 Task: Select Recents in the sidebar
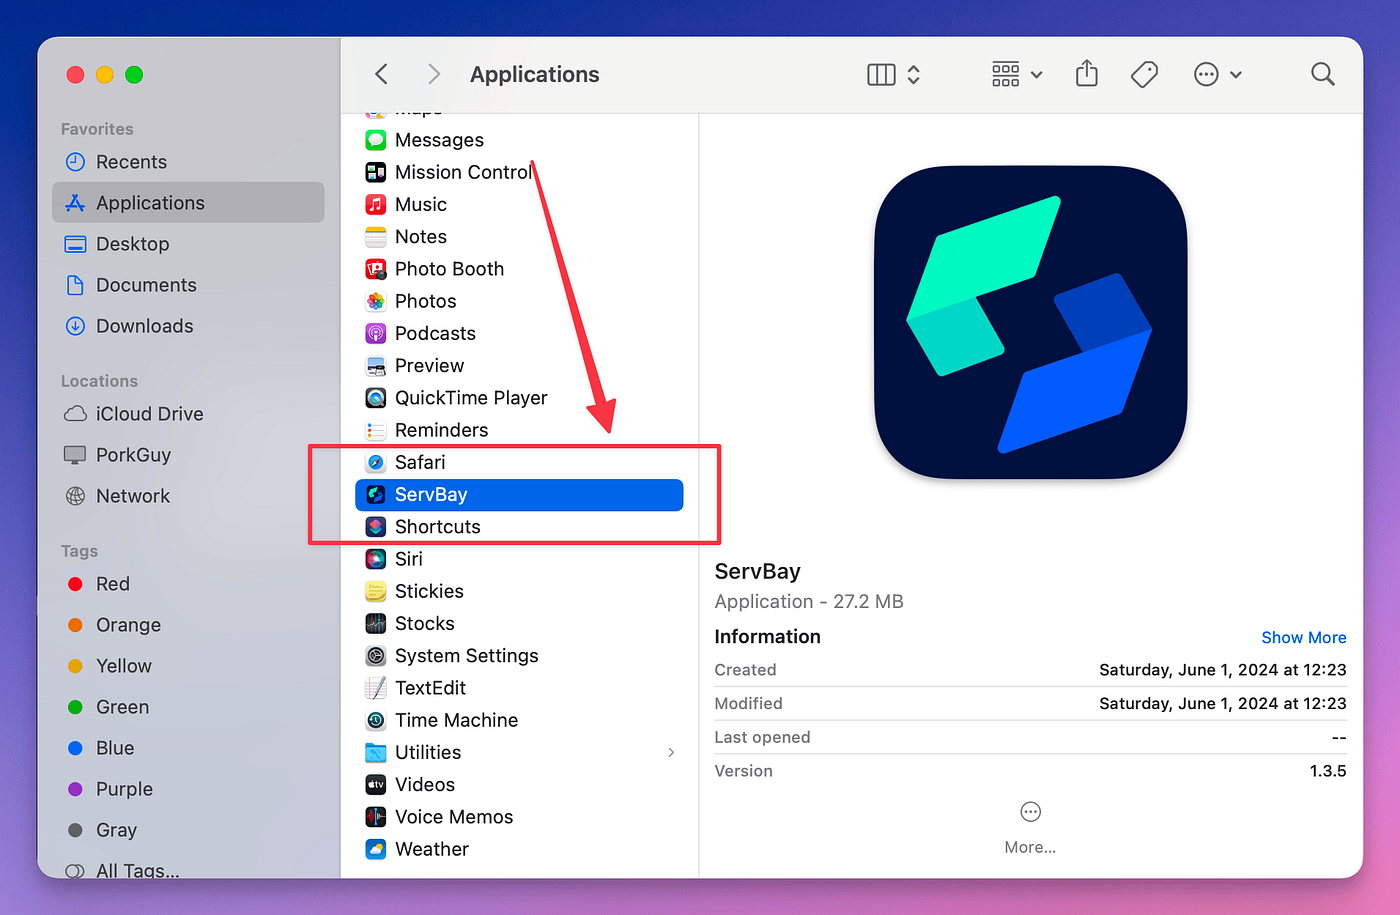[188, 162]
